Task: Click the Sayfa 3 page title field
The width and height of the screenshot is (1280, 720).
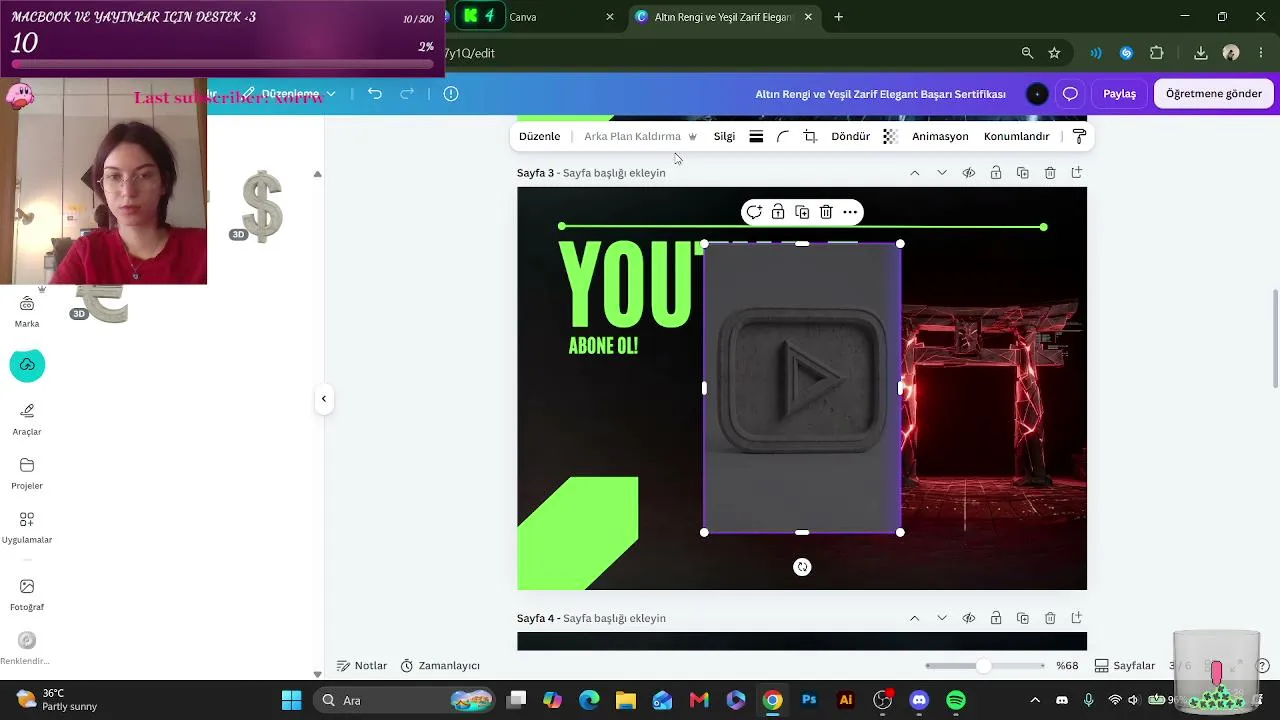Action: point(614,173)
